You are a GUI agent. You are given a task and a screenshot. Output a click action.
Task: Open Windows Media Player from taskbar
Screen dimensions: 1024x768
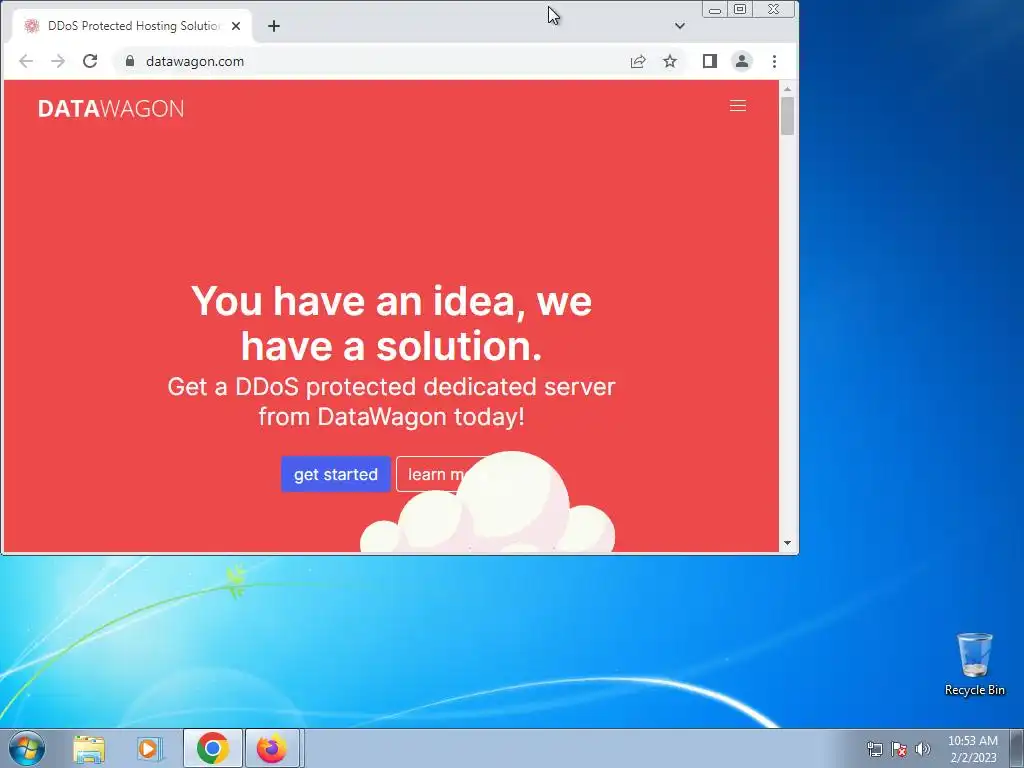click(150, 748)
